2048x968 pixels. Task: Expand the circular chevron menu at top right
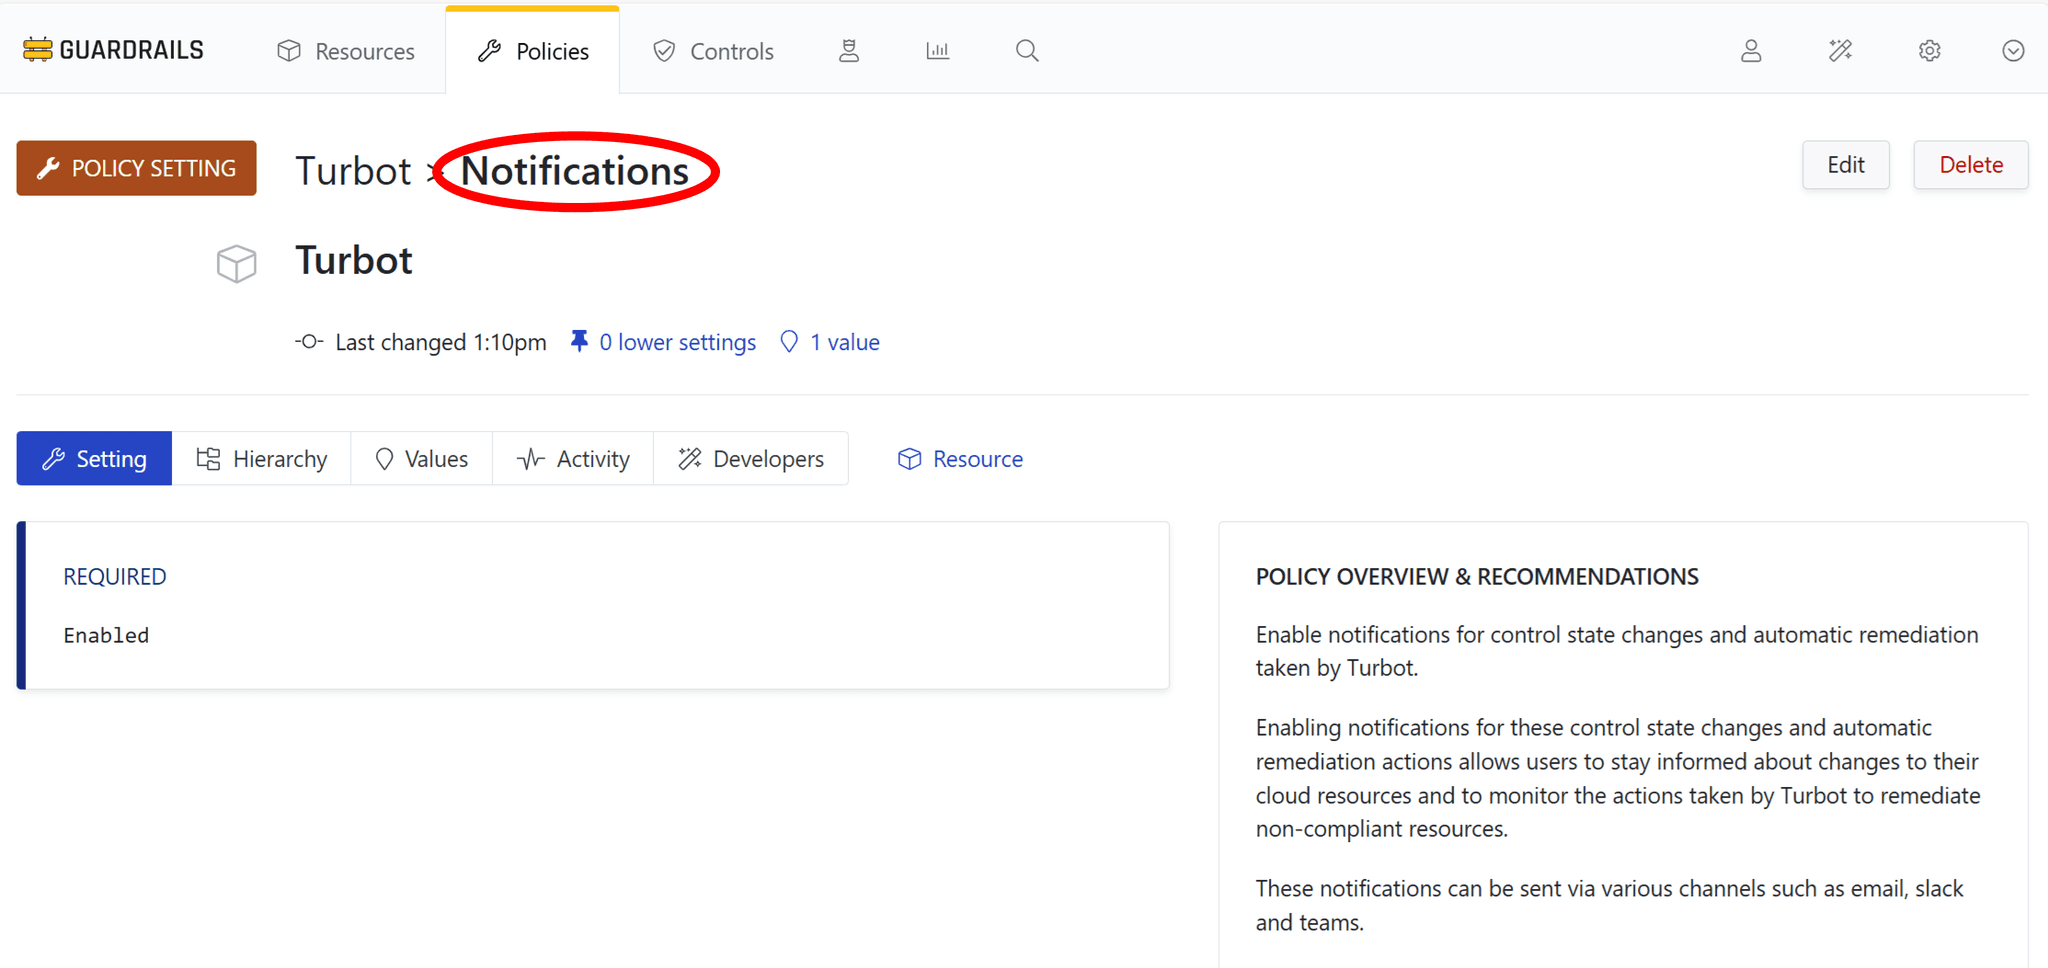tap(2013, 50)
